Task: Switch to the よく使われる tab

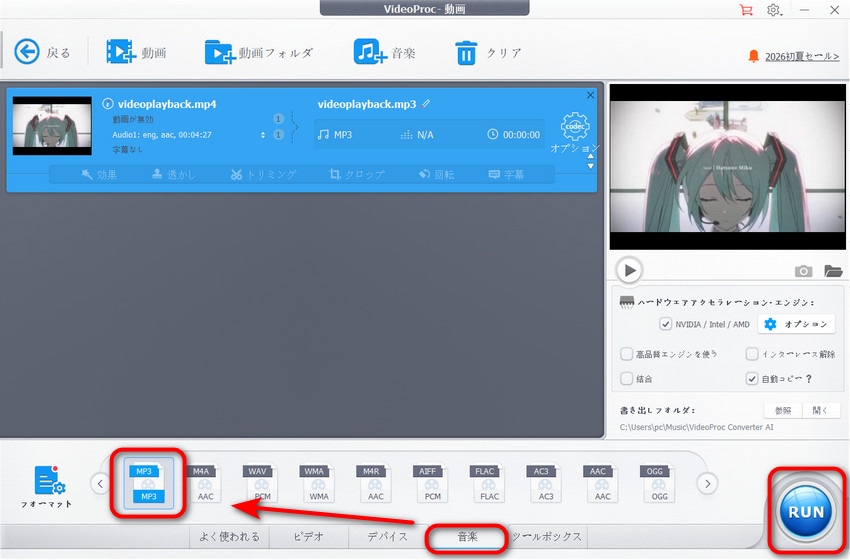Action: click(229, 537)
